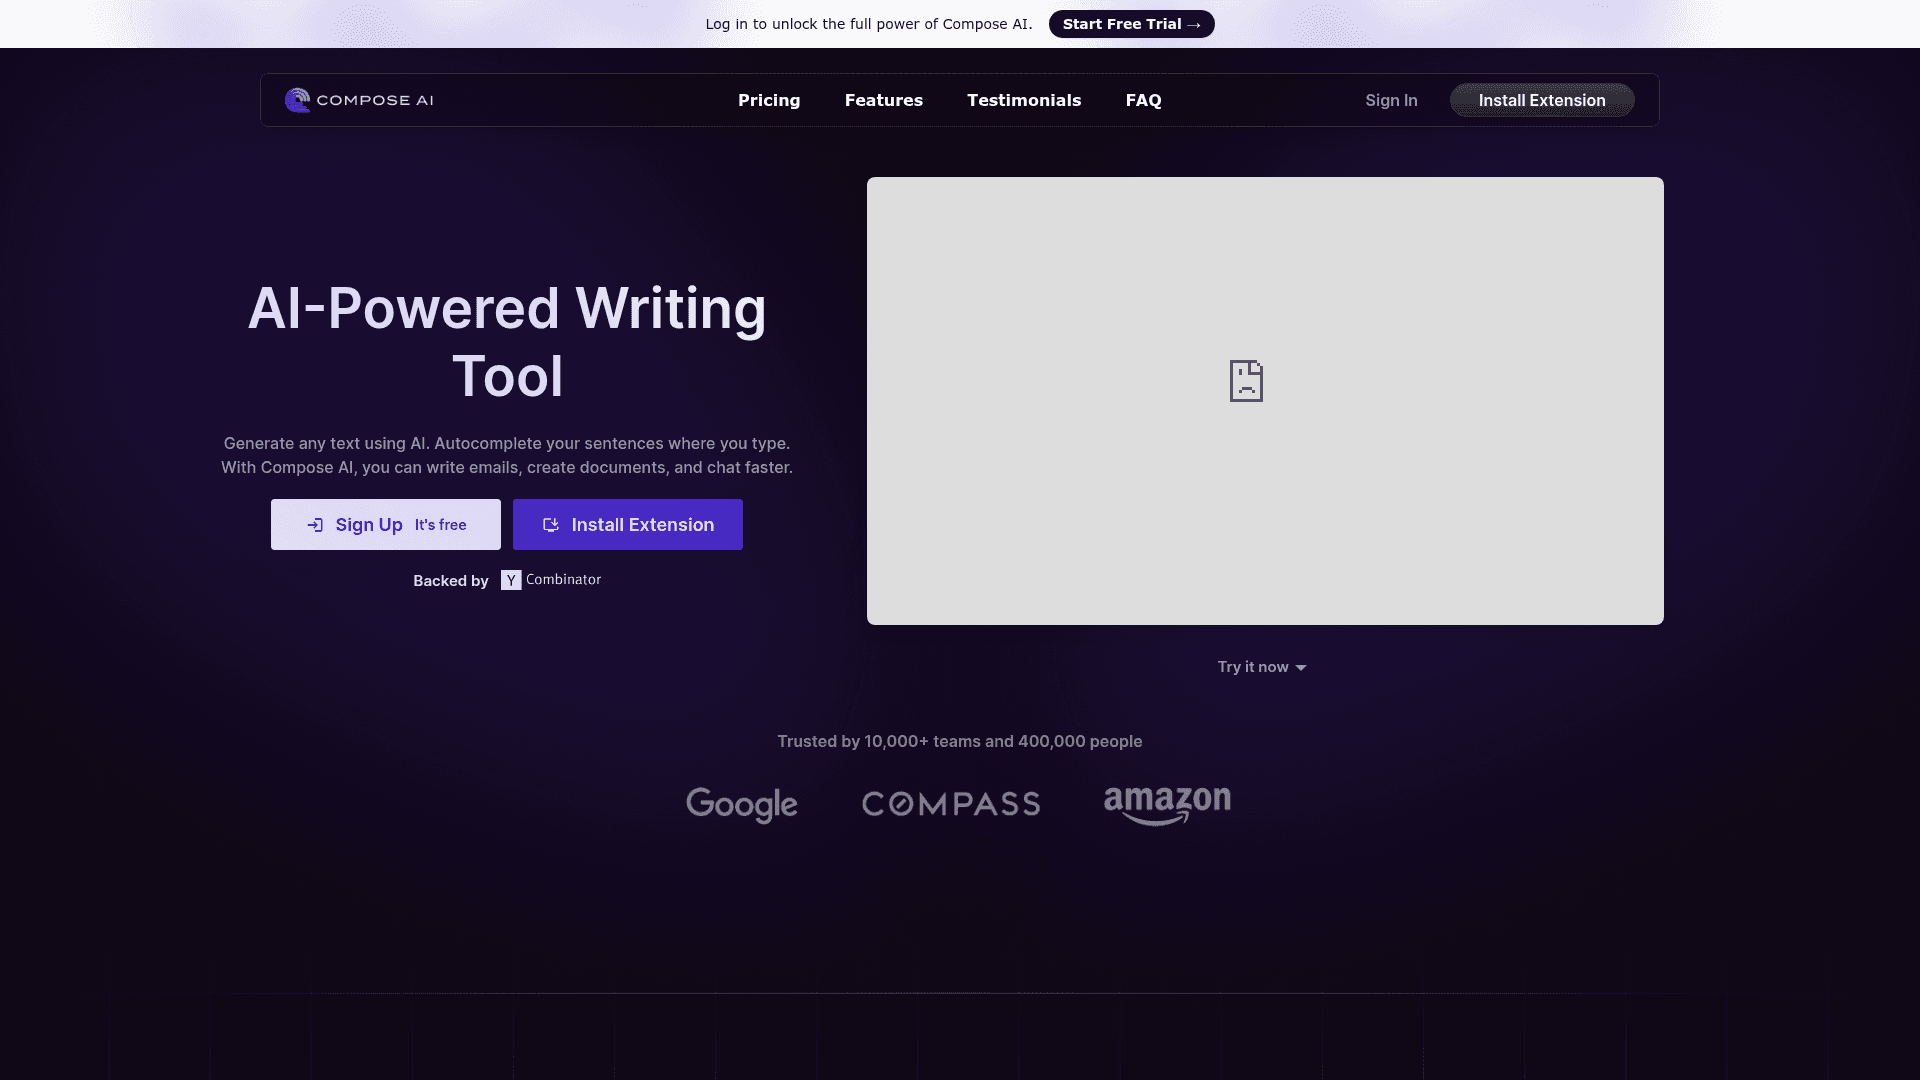Click the arrow inside Start Free Trial
The height and width of the screenshot is (1080, 1920).
(x=1193, y=24)
